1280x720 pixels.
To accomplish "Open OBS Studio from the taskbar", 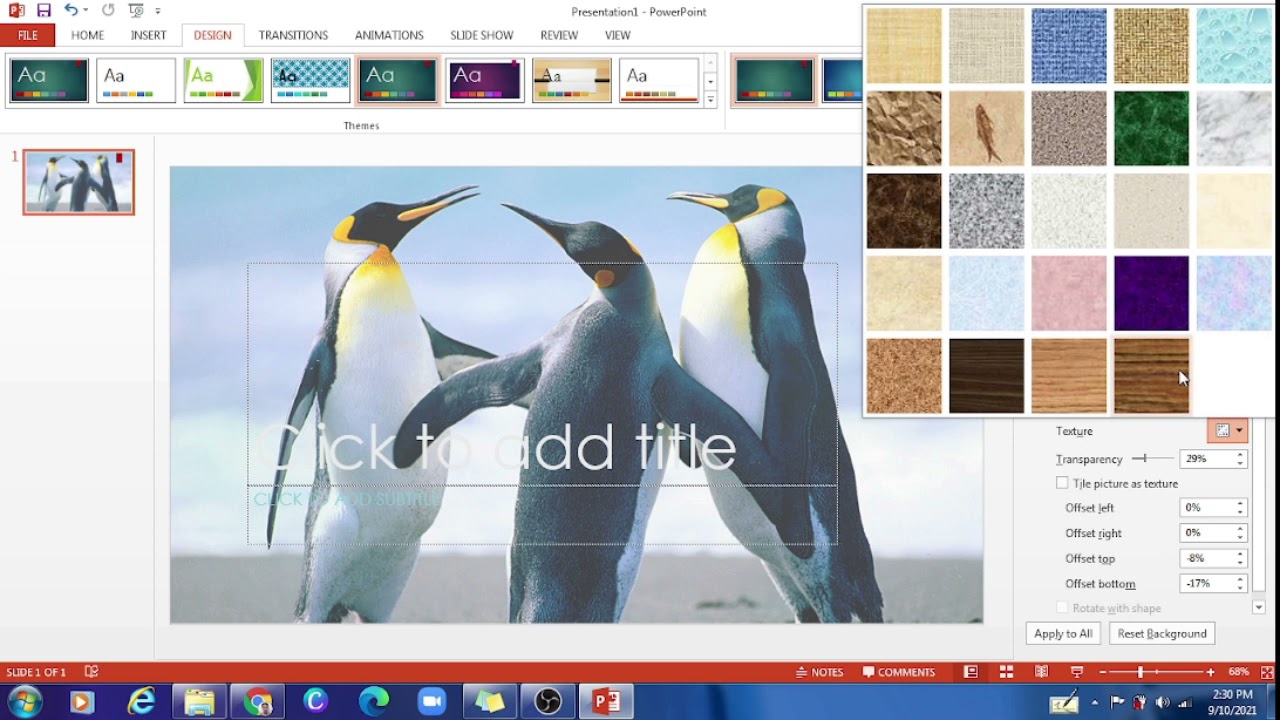I will point(548,702).
